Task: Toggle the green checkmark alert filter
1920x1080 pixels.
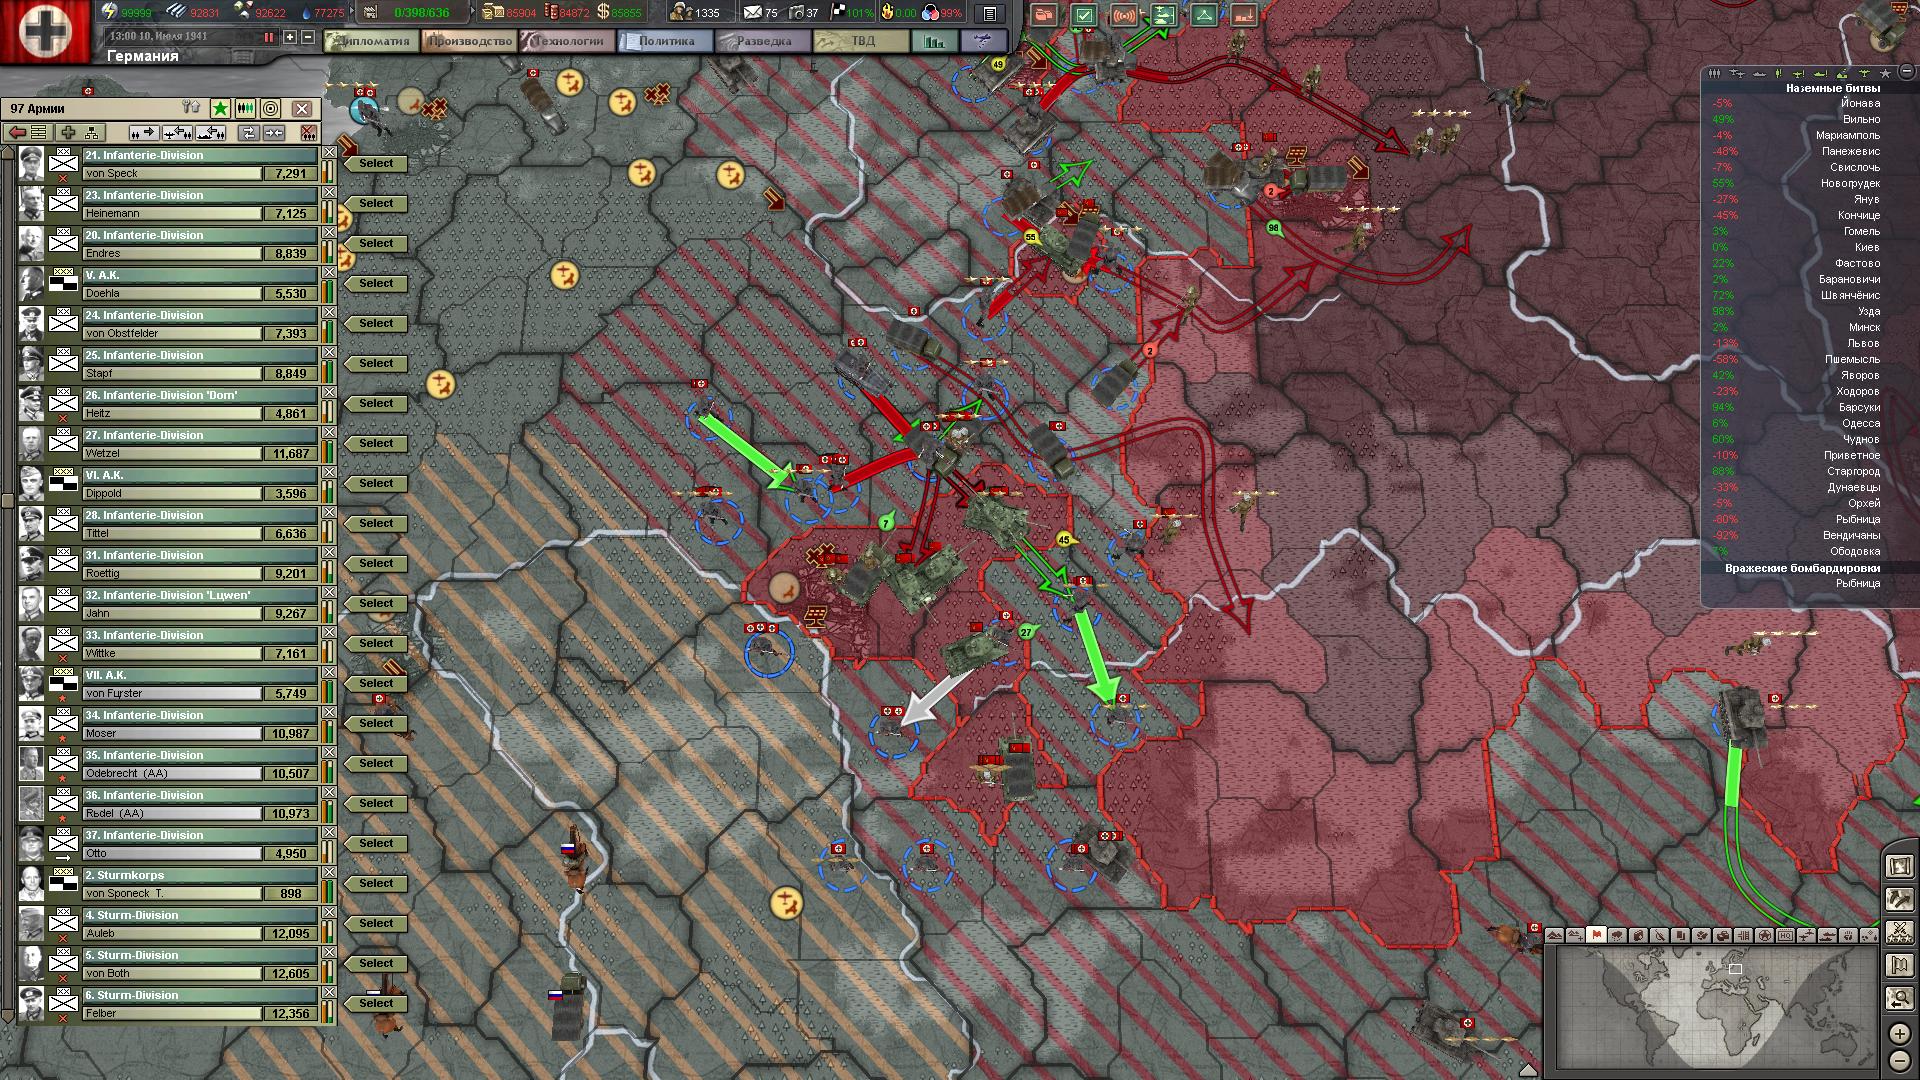Action: click(x=1084, y=15)
